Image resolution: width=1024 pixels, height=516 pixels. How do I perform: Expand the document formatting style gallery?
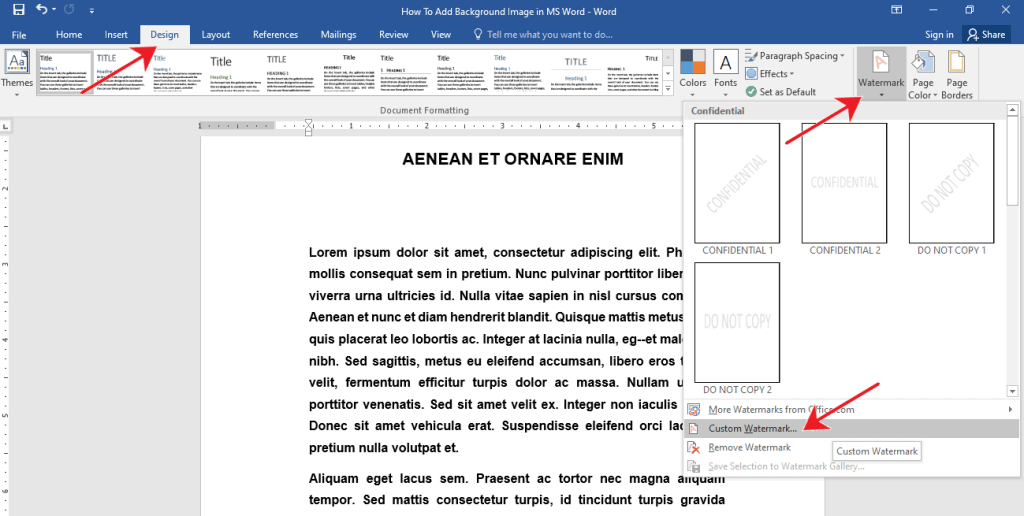[x=668, y=89]
